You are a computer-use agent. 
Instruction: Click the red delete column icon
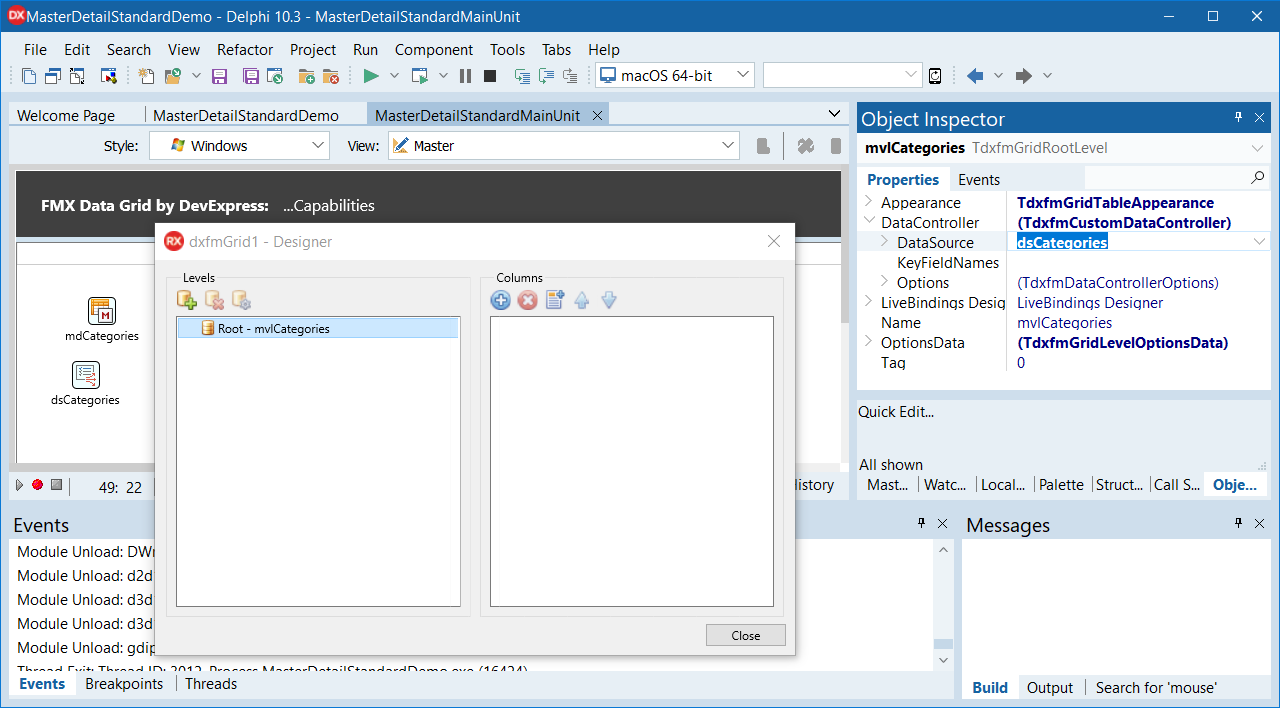tap(528, 300)
